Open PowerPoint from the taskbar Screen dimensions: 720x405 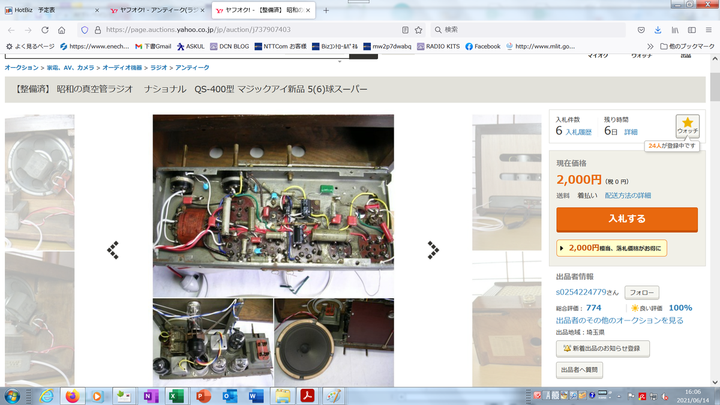[202, 396]
